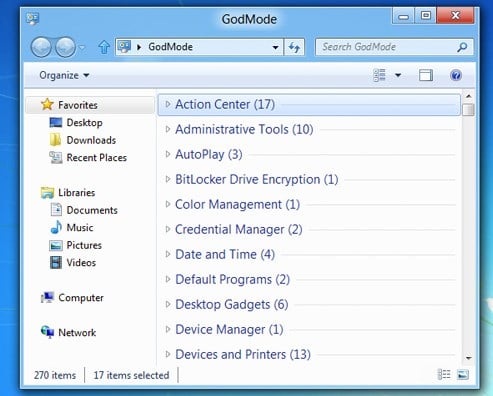
Task: Switch to details view in status bar
Action: coord(444,375)
